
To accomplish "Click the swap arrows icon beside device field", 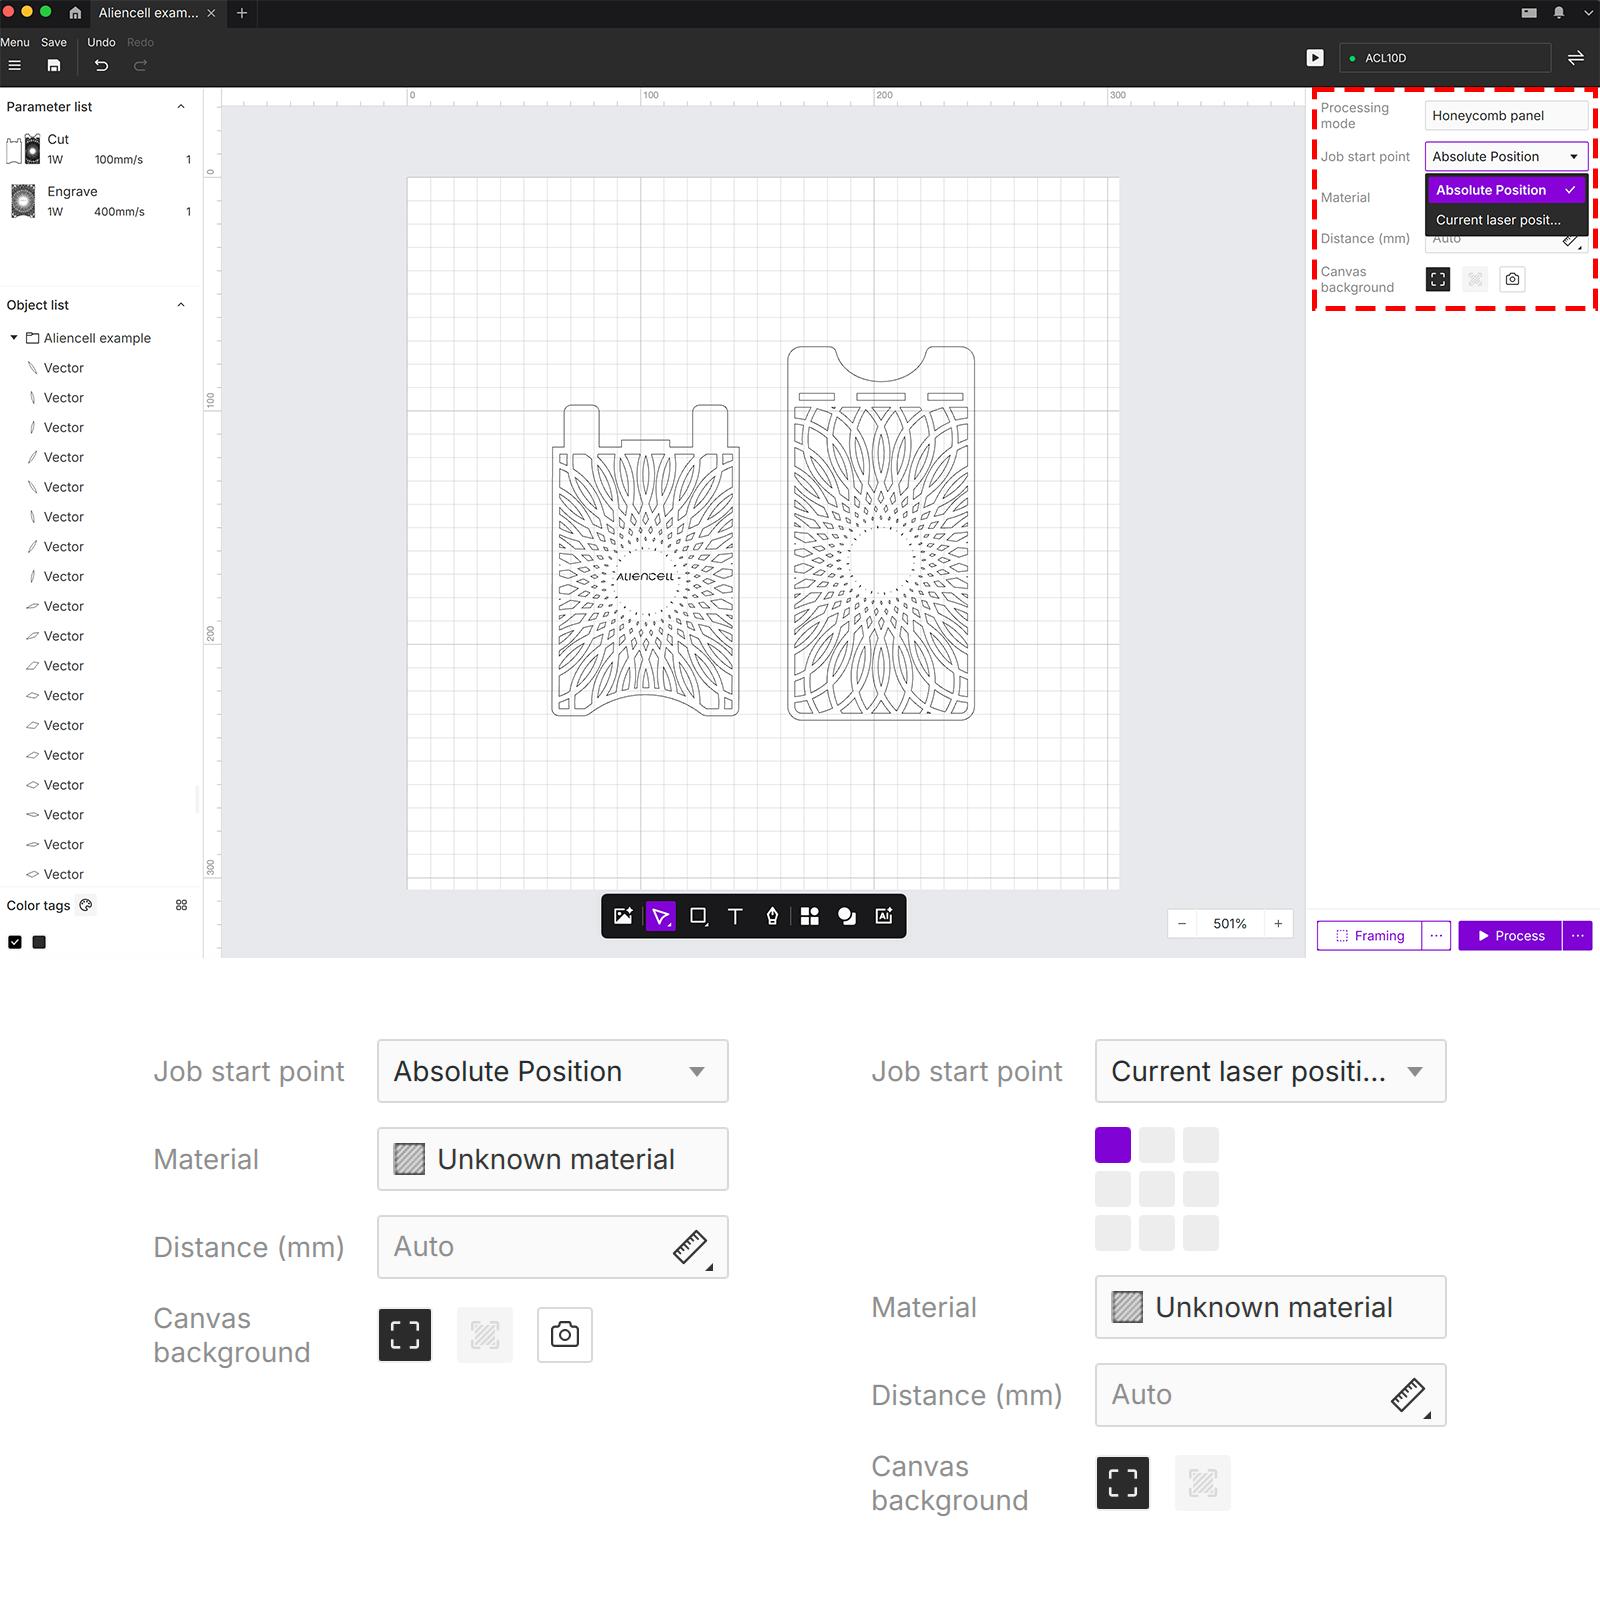I will [x=1576, y=58].
